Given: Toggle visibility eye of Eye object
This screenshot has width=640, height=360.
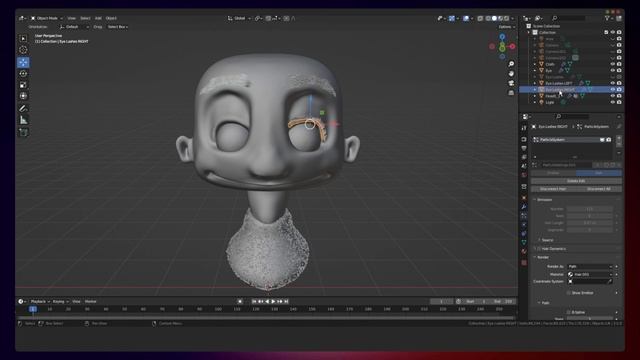Looking at the screenshot, I should (613, 70).
